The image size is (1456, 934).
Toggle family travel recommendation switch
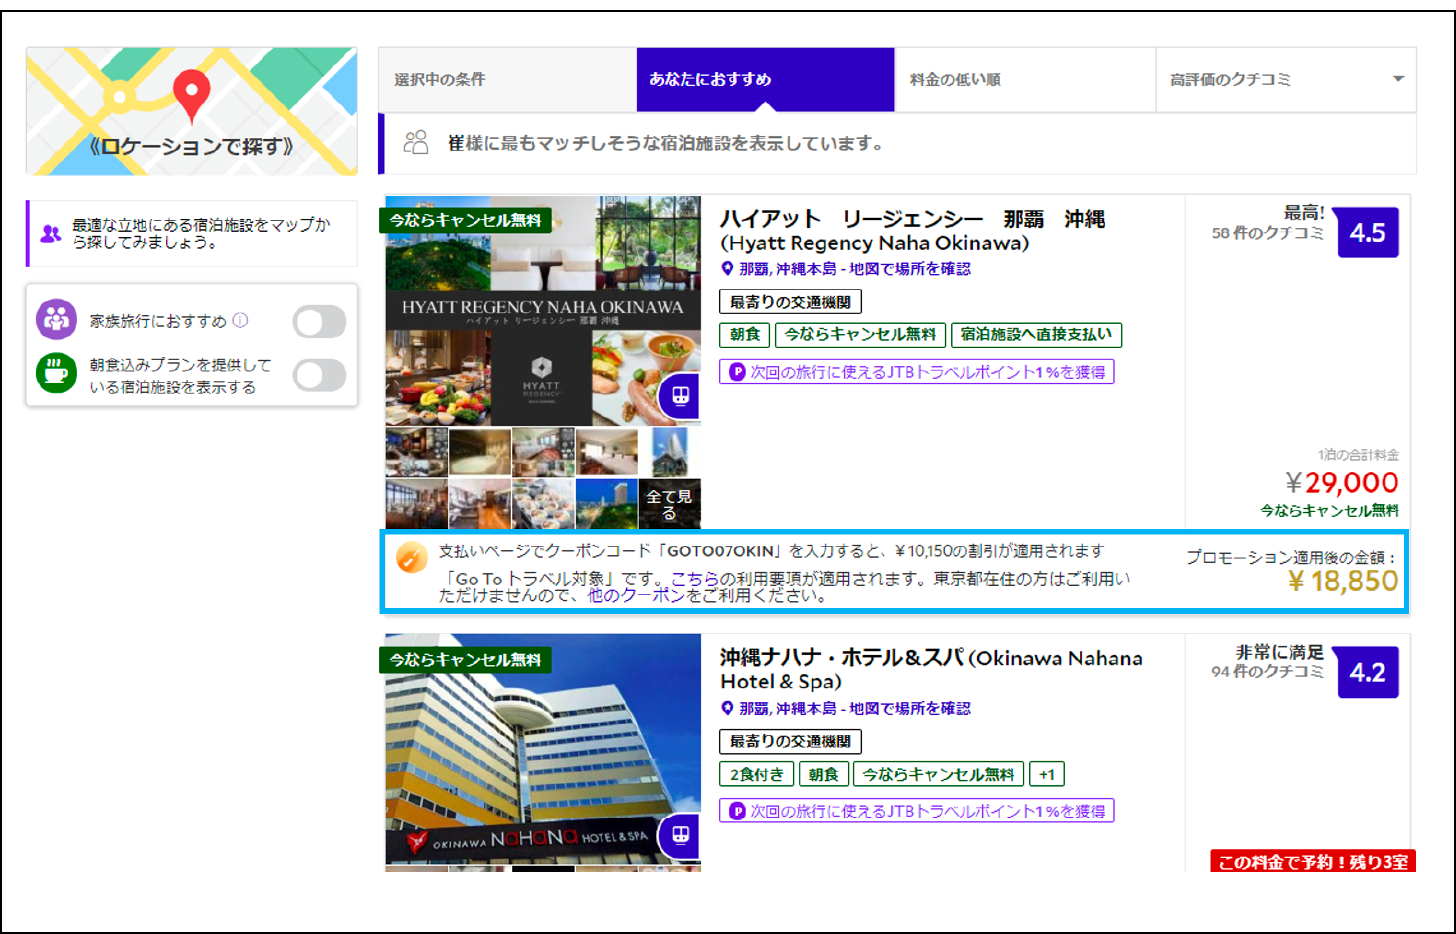tap(319, 322)
